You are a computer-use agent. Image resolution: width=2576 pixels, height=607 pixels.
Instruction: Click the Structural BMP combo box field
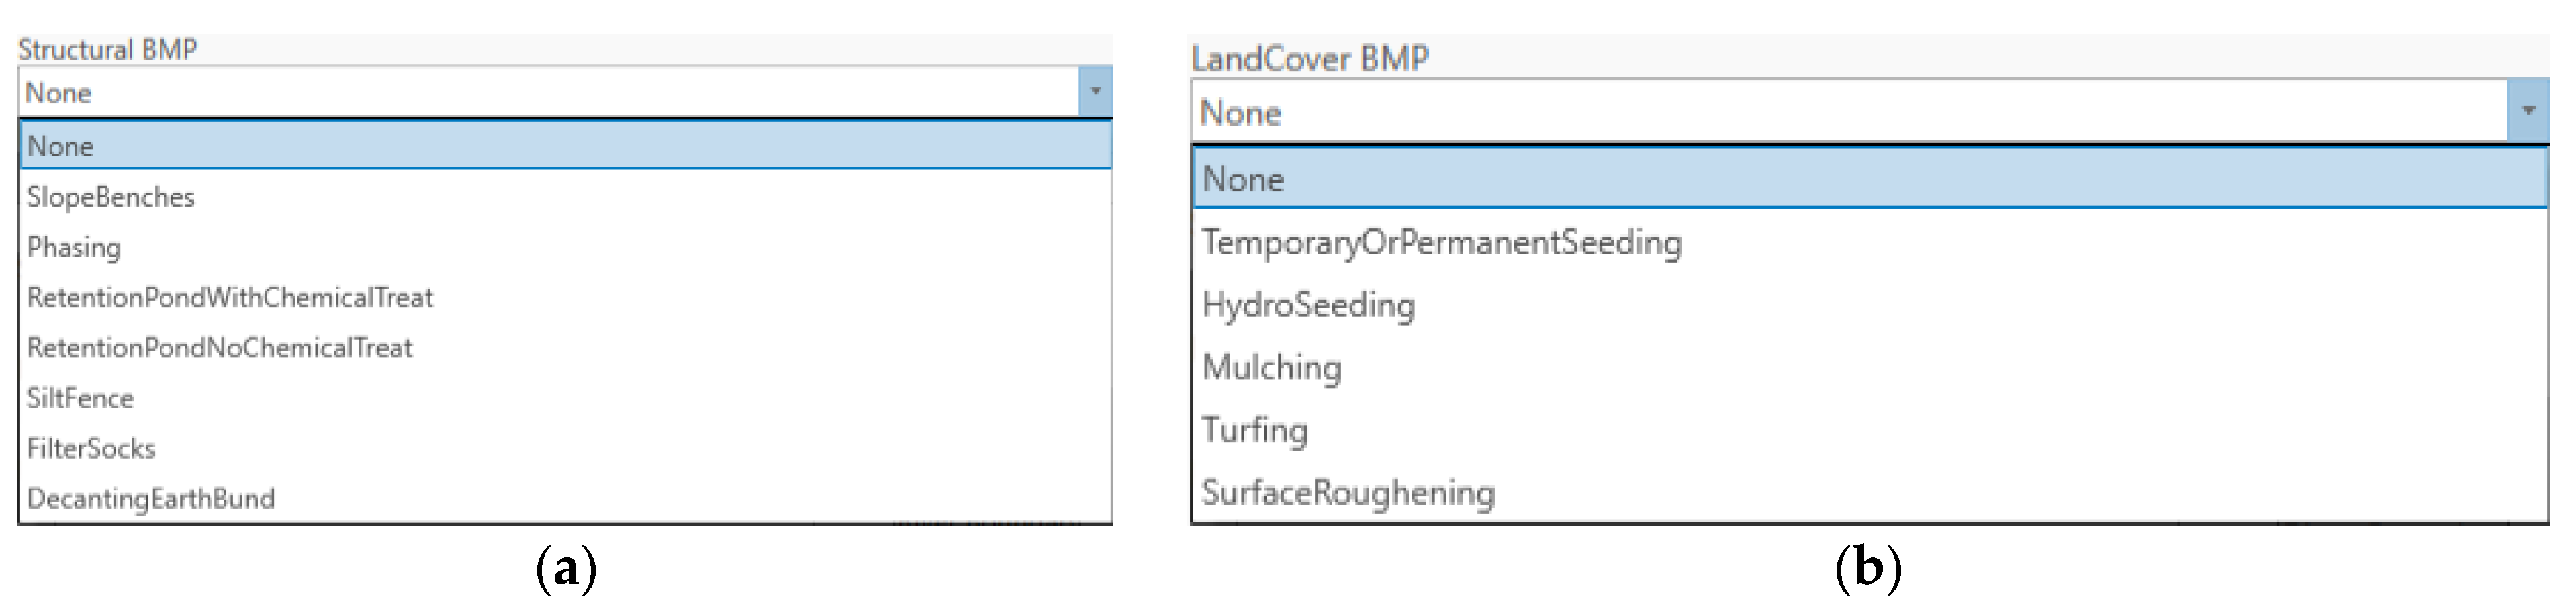[548, 93]
